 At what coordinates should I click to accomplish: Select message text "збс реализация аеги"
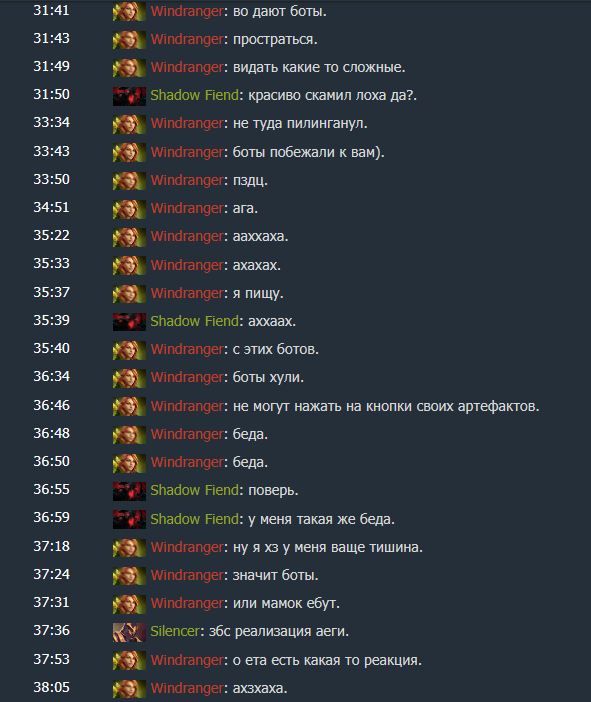(x=277, y=631)
